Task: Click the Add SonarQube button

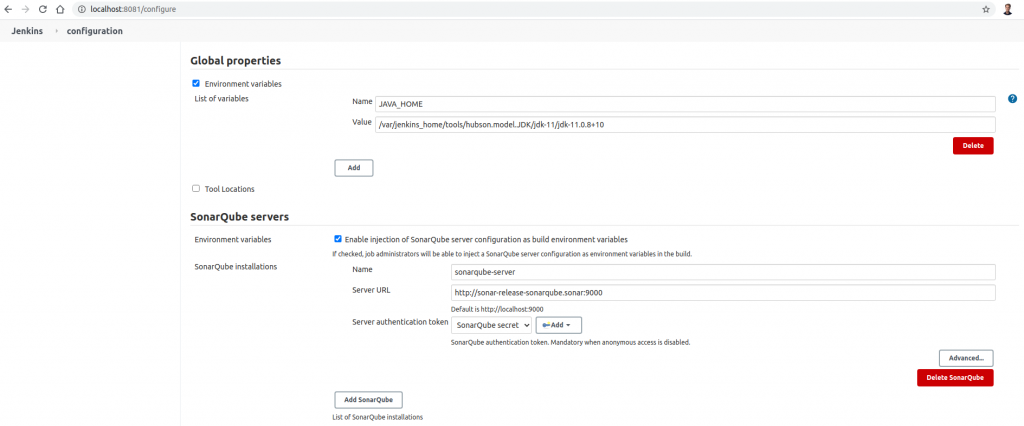Action: [x=368, y=400]
